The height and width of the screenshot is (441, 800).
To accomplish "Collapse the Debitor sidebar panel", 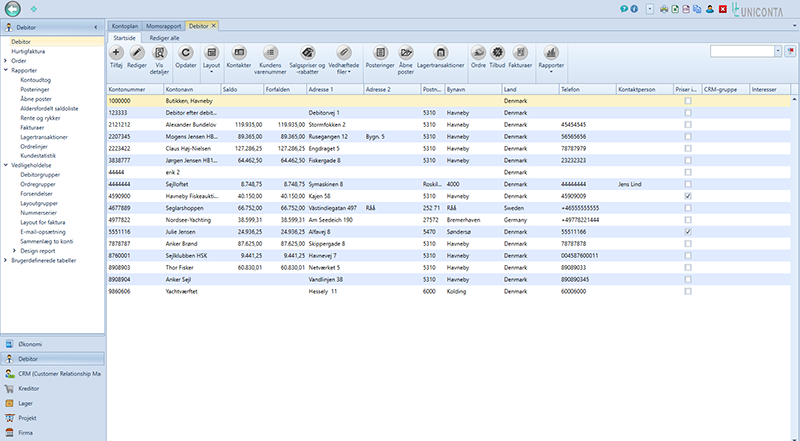I will click(x=96, y=28).
